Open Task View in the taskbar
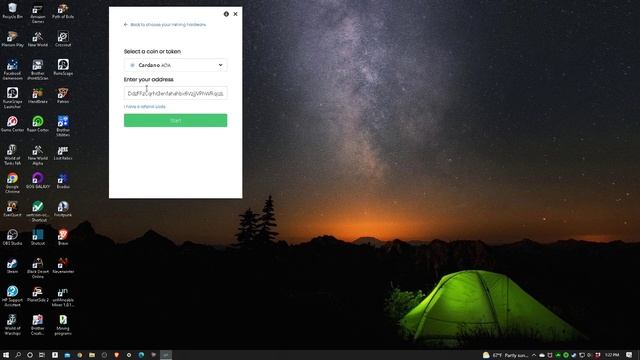Image resolution: width=640 pixels, height=360 pixels. 42,355
